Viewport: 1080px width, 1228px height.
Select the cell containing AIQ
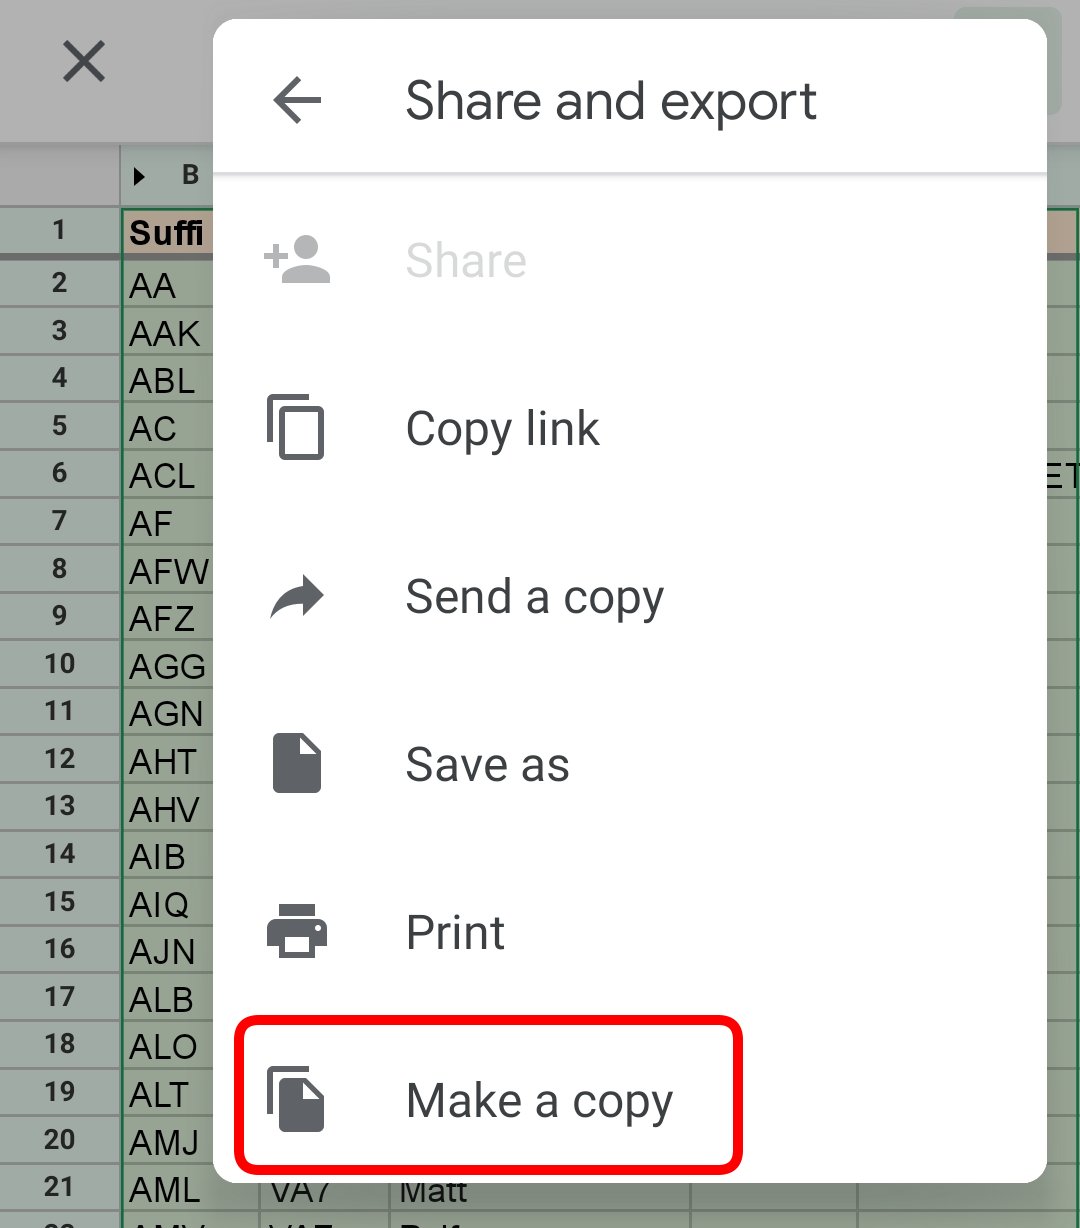coord(167,904)
